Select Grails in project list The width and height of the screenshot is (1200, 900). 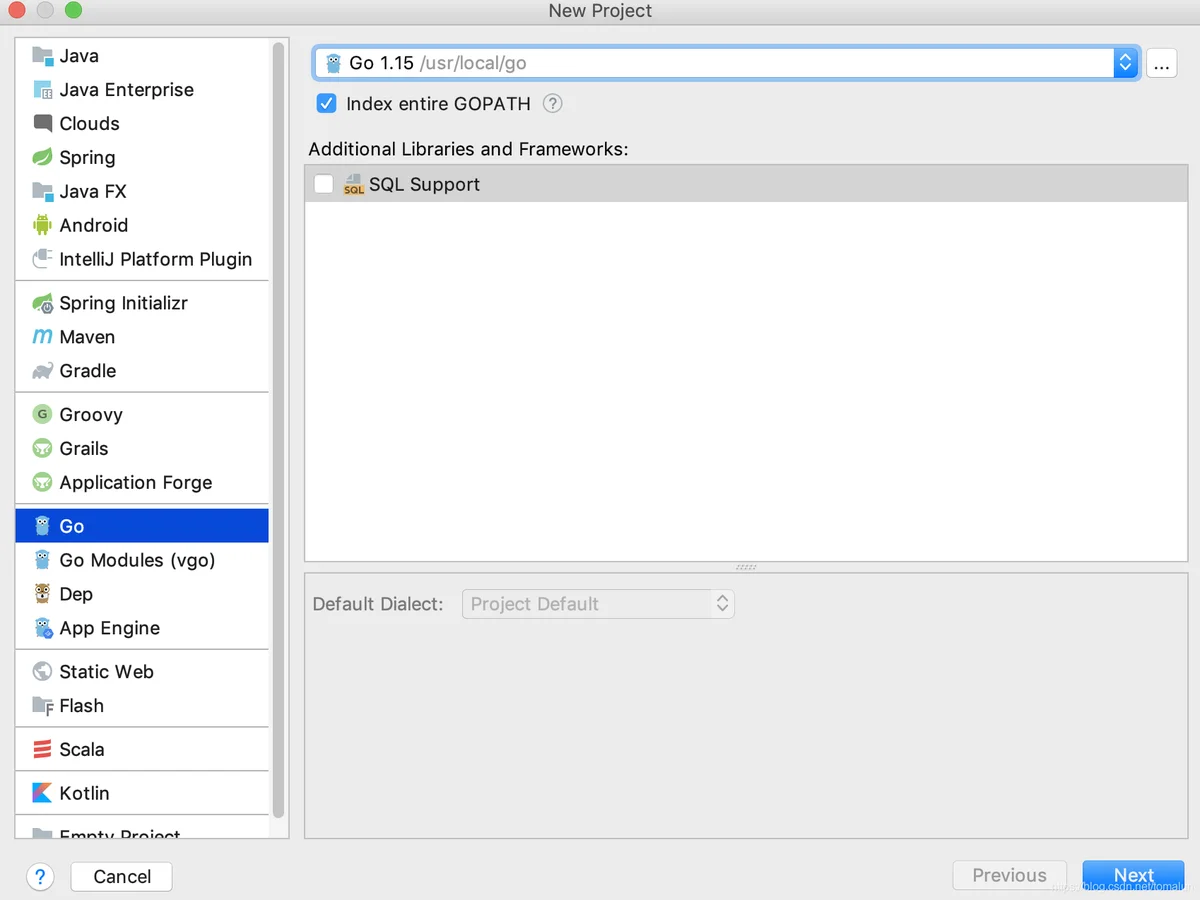[142, 448]
